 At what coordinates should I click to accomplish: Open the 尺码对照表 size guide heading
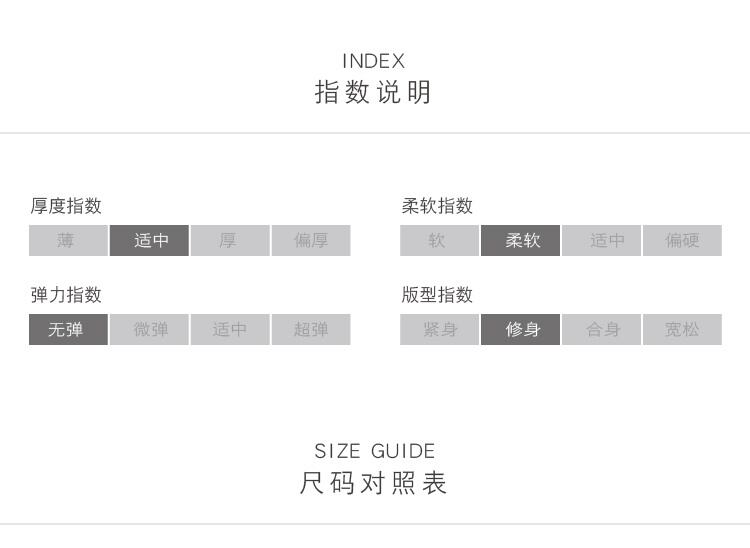point(374,483)
